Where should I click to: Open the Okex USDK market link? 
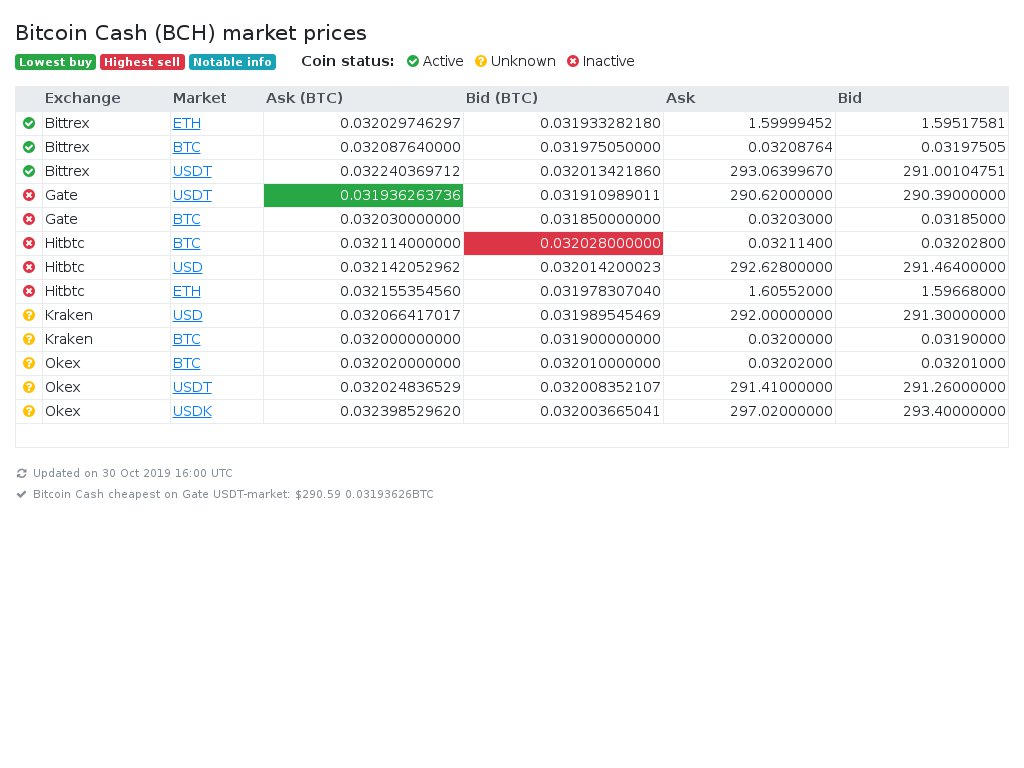click(x=192, y=411)
